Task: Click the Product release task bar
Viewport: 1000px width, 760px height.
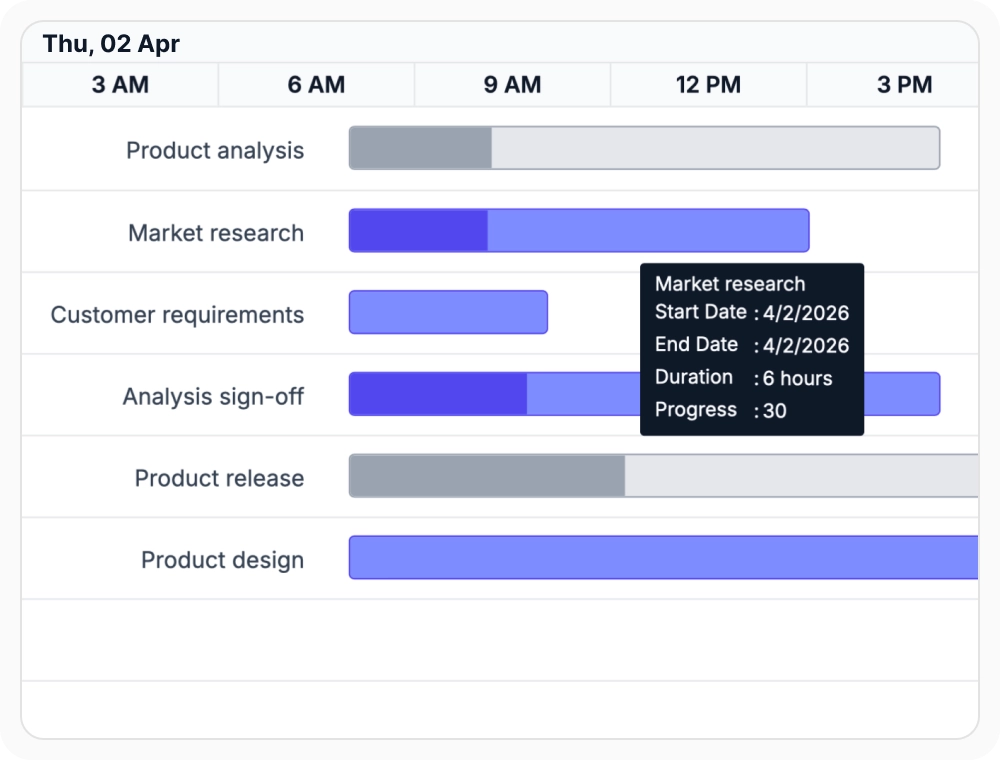Action: pyautogui.click(x=663, y=476)
